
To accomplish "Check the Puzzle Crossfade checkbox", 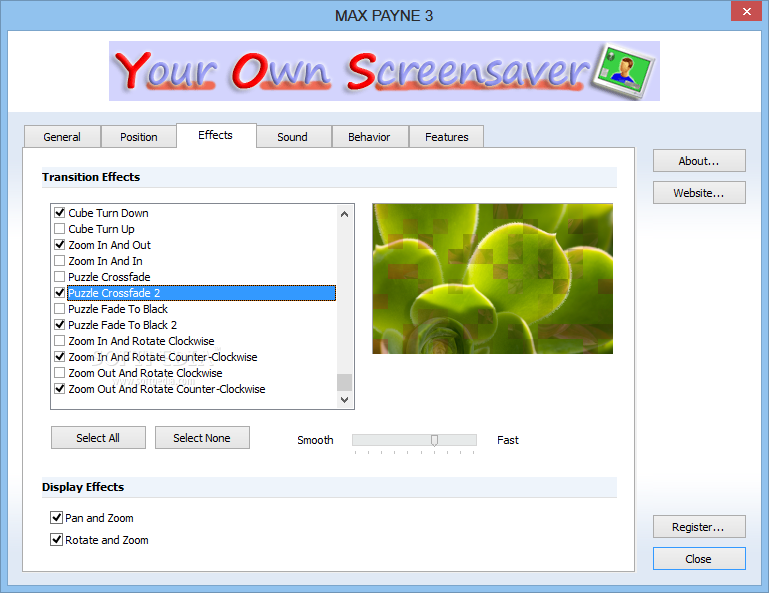I will (x=59, y=277).
